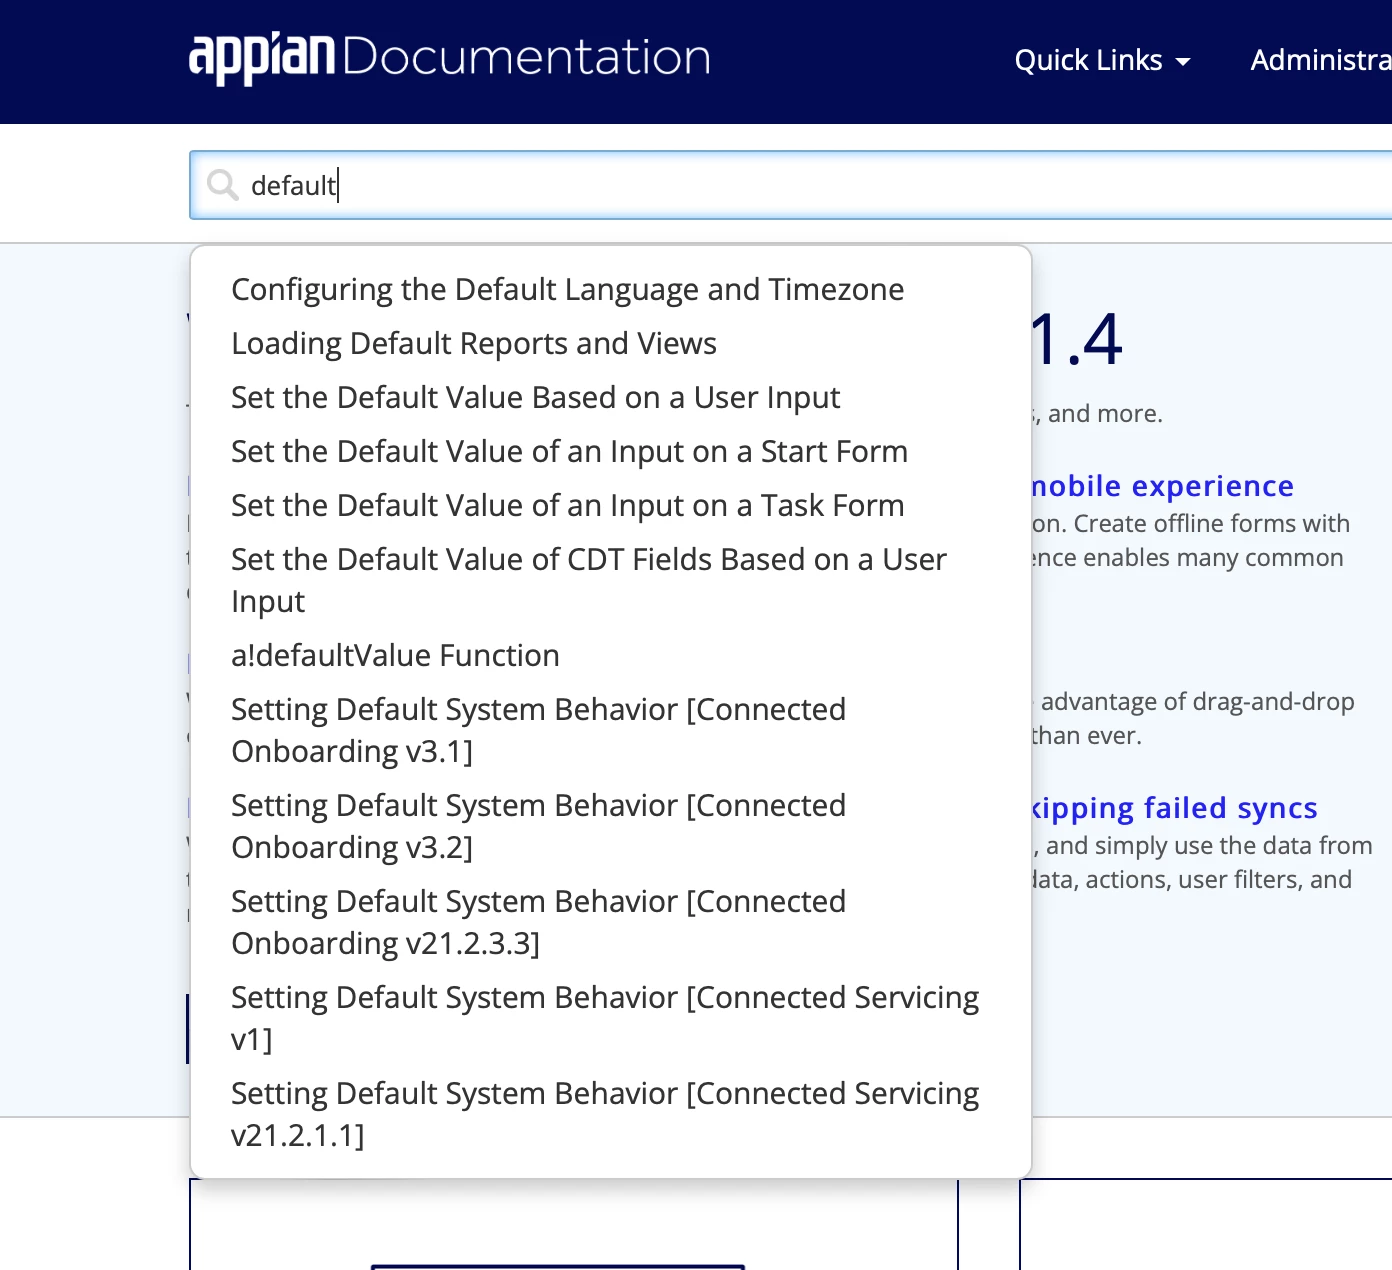Click the Appian Documentation logo
This screenshot has height=1270, width=1392.
(x=450, y=58)
